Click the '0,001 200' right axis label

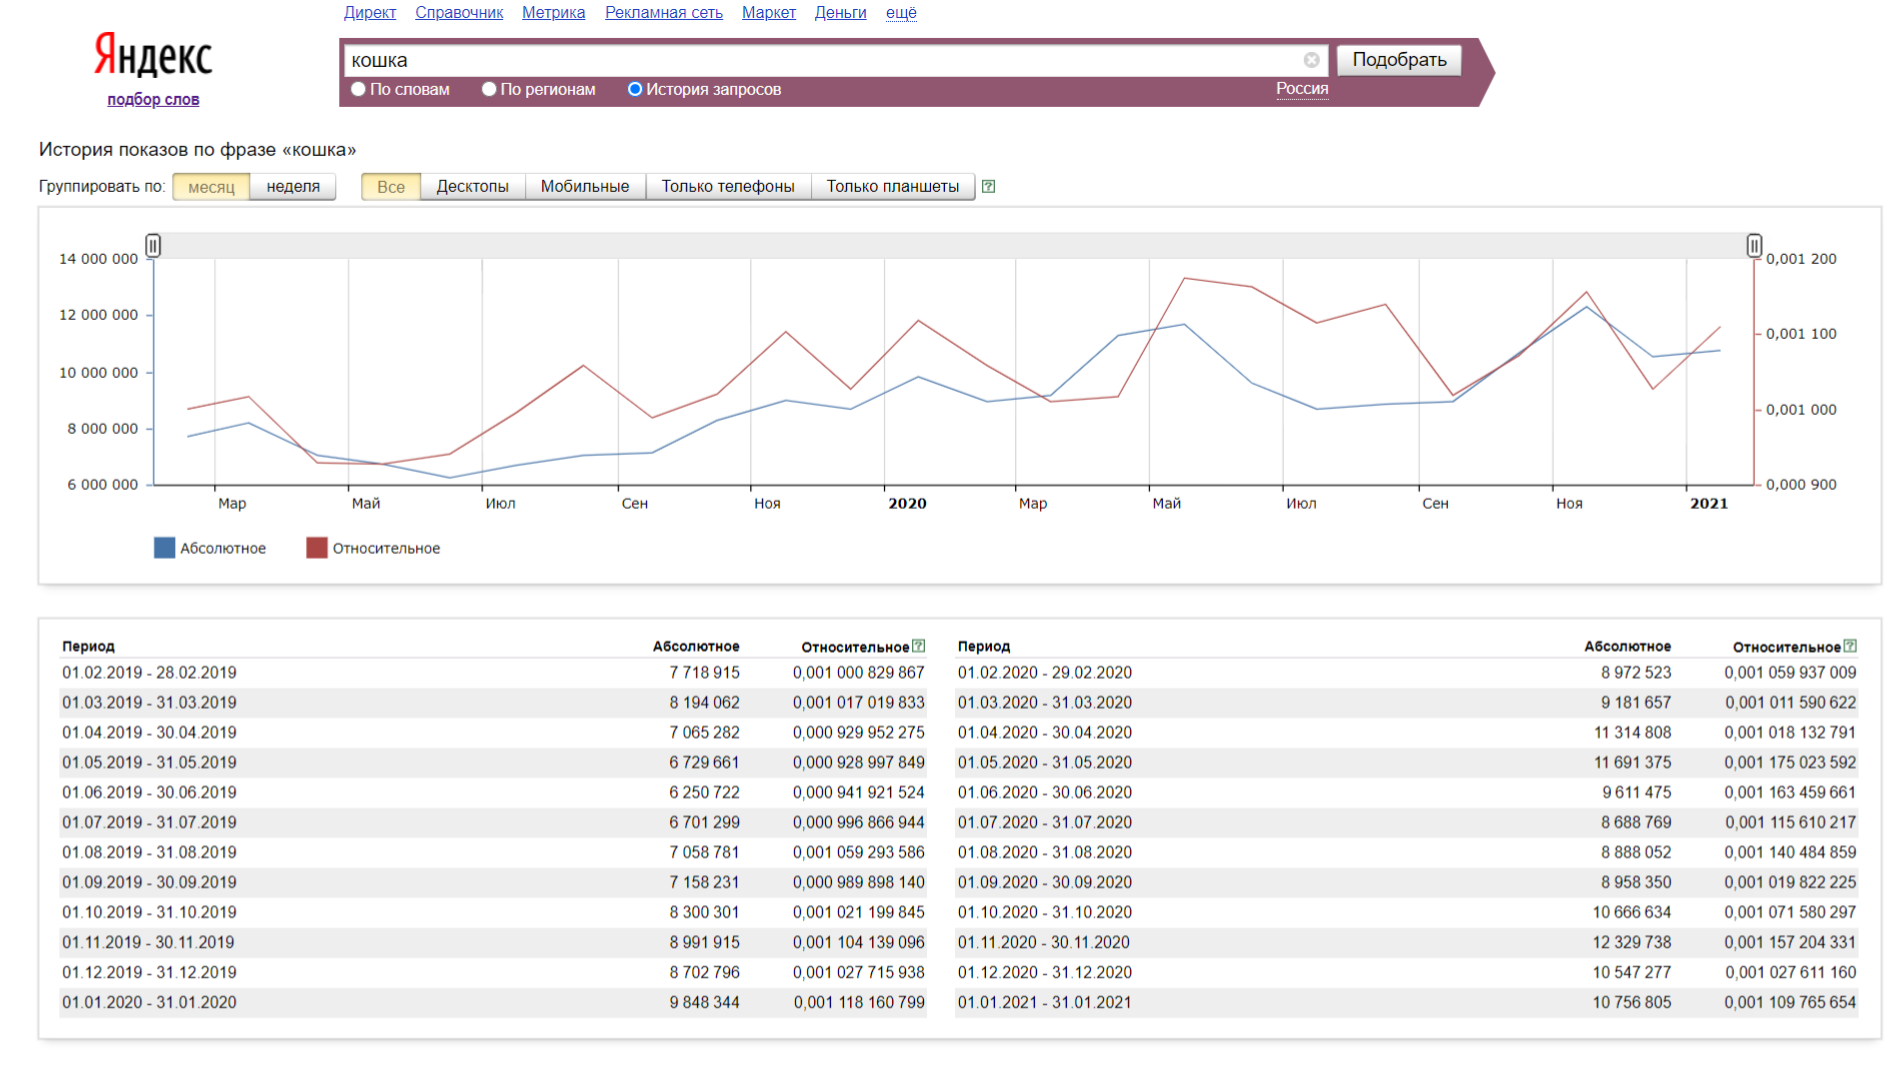pyautogui.click(x=1801, y=259)
